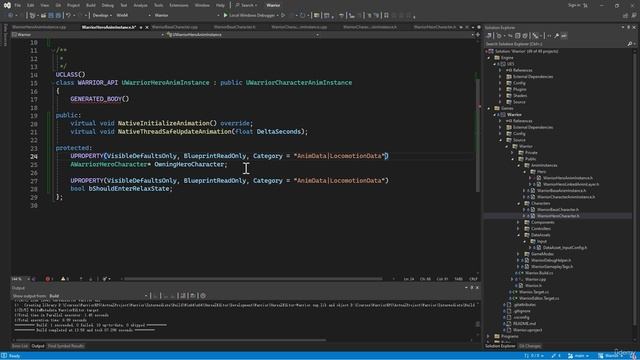Click the bookmark toolbar icon
This screenshot has height=360, width=640.
pyautogui.click(x=386, y=16)
